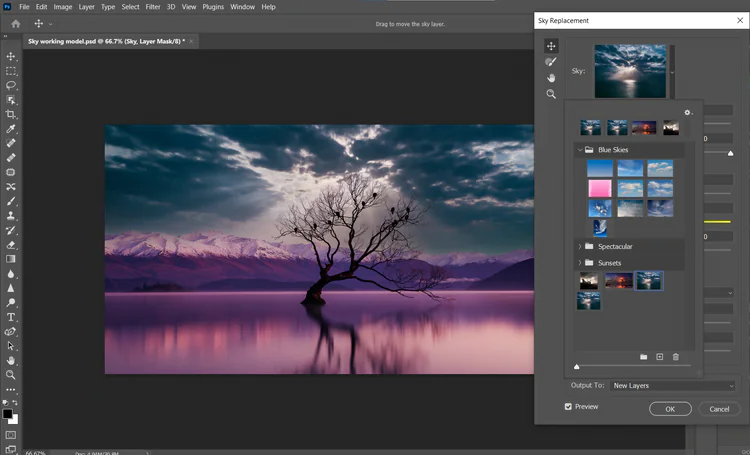Viewport: 750px width, 455px height.
Task: Collapse the Blue Skies folder
Action: point(579,150)
